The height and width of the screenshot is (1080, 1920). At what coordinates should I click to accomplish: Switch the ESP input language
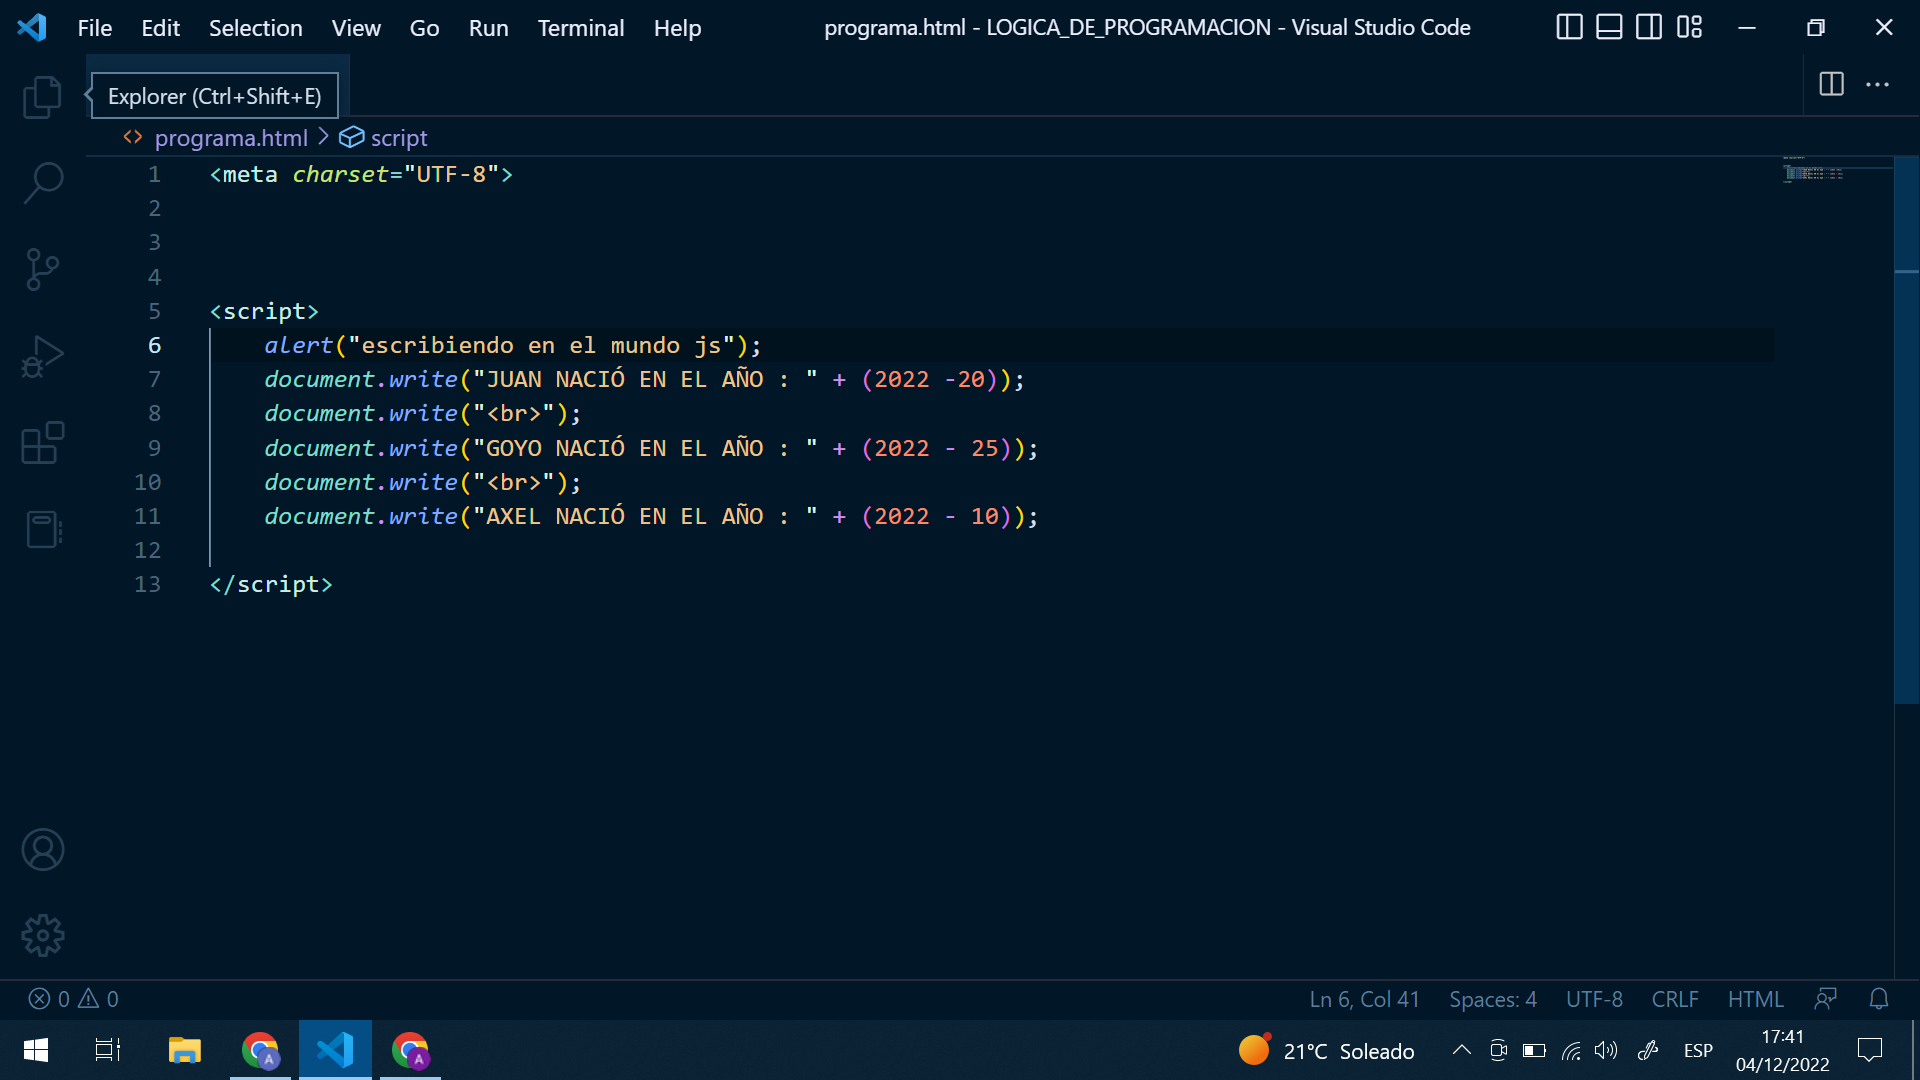(x=1698, y=1050)
